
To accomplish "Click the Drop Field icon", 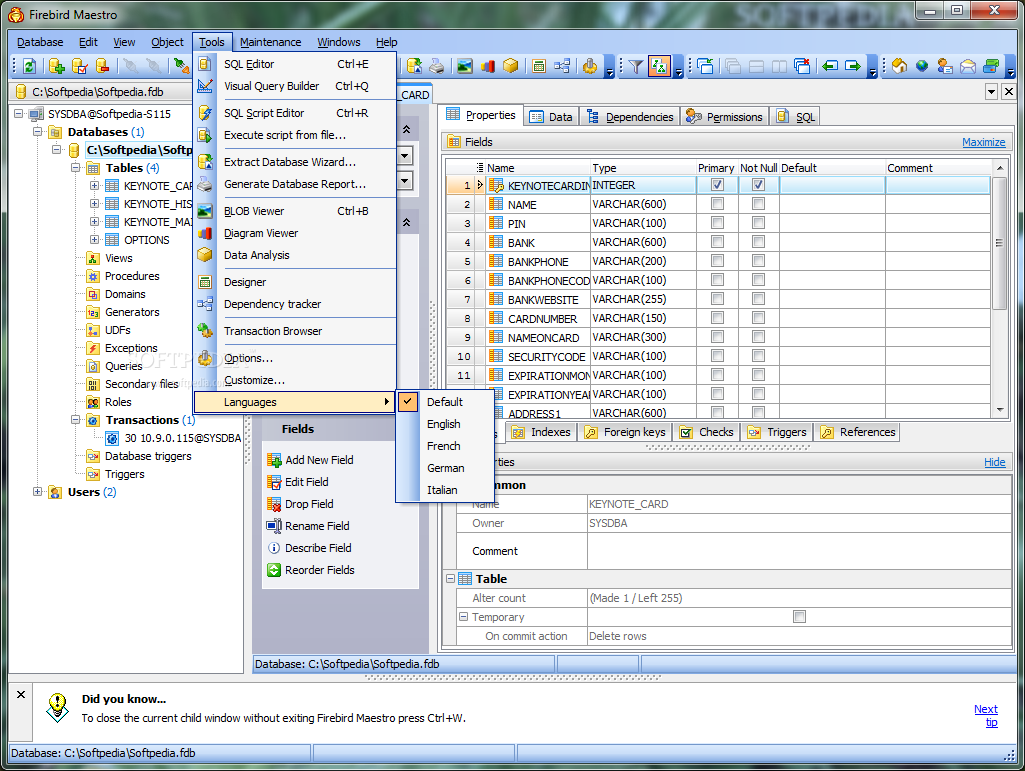I will pos(274,504).
